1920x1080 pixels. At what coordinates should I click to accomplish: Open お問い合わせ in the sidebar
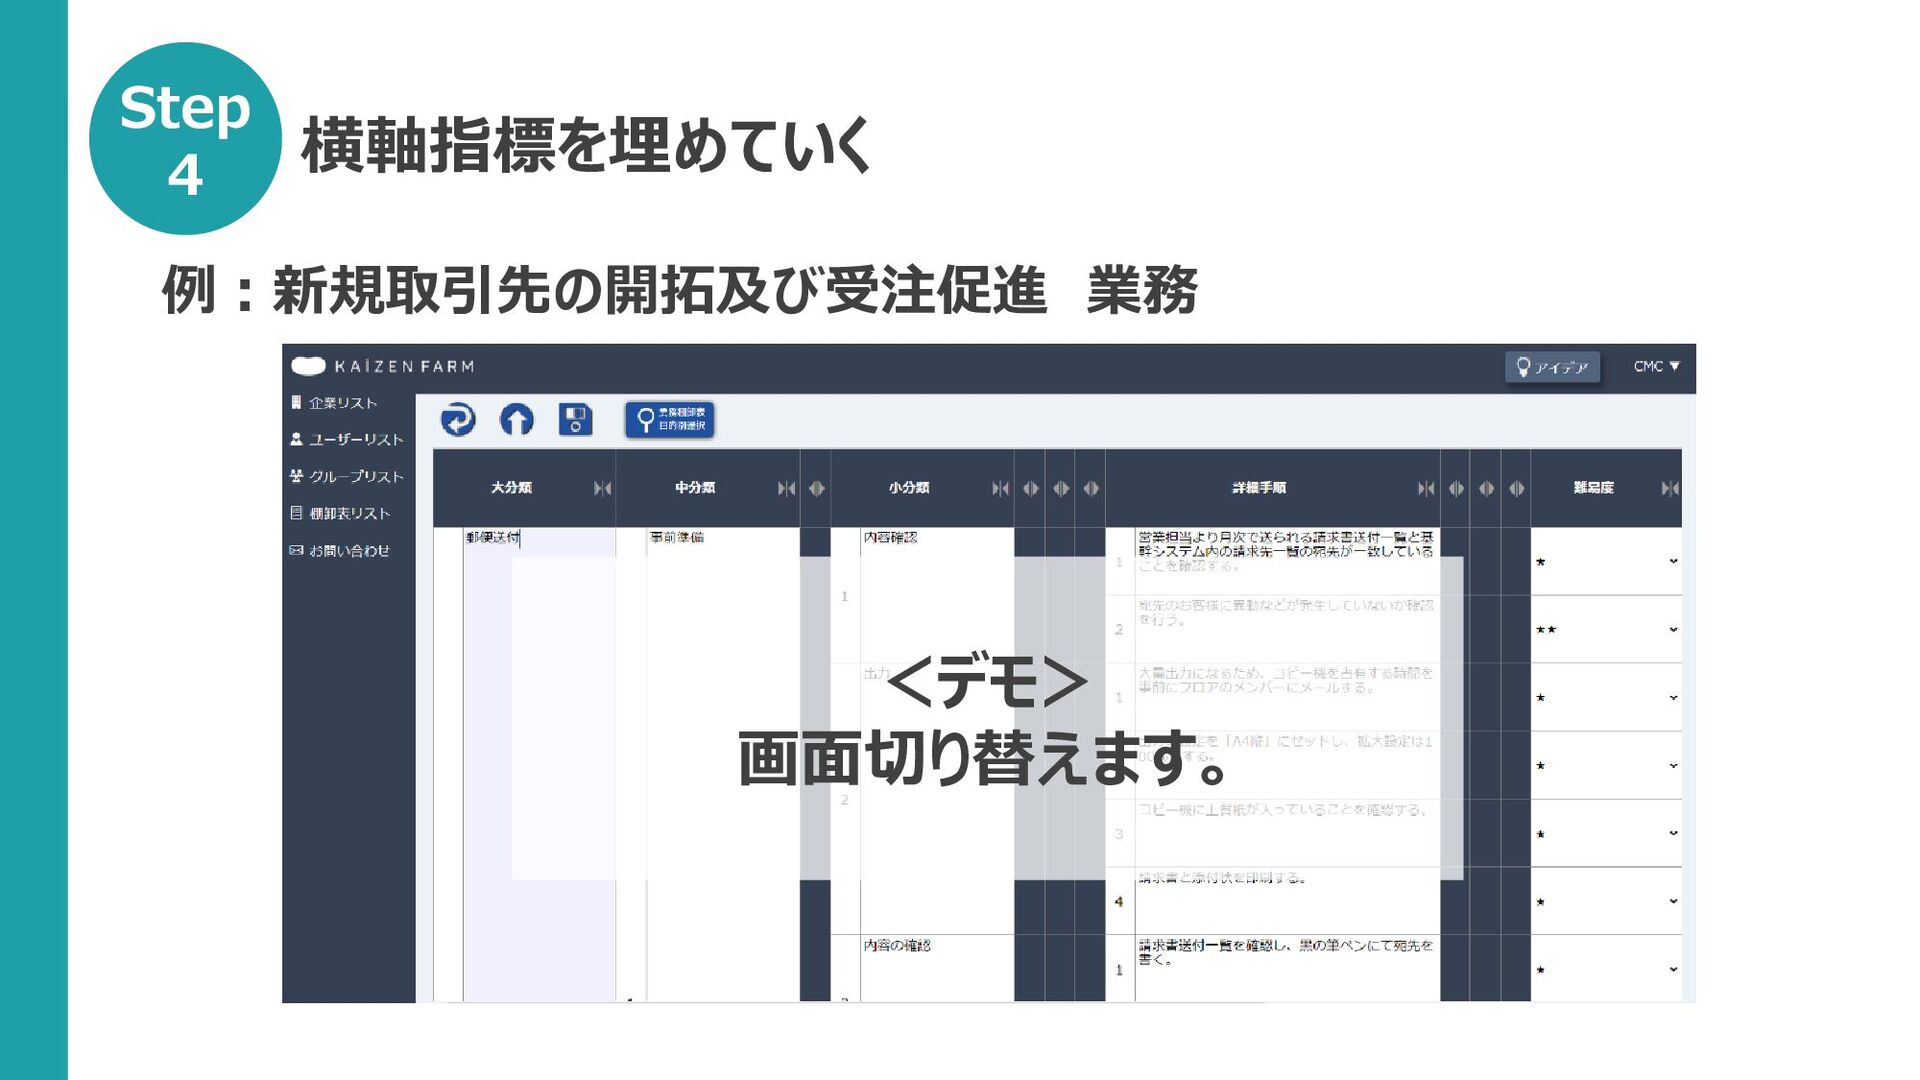click(349, 550)
